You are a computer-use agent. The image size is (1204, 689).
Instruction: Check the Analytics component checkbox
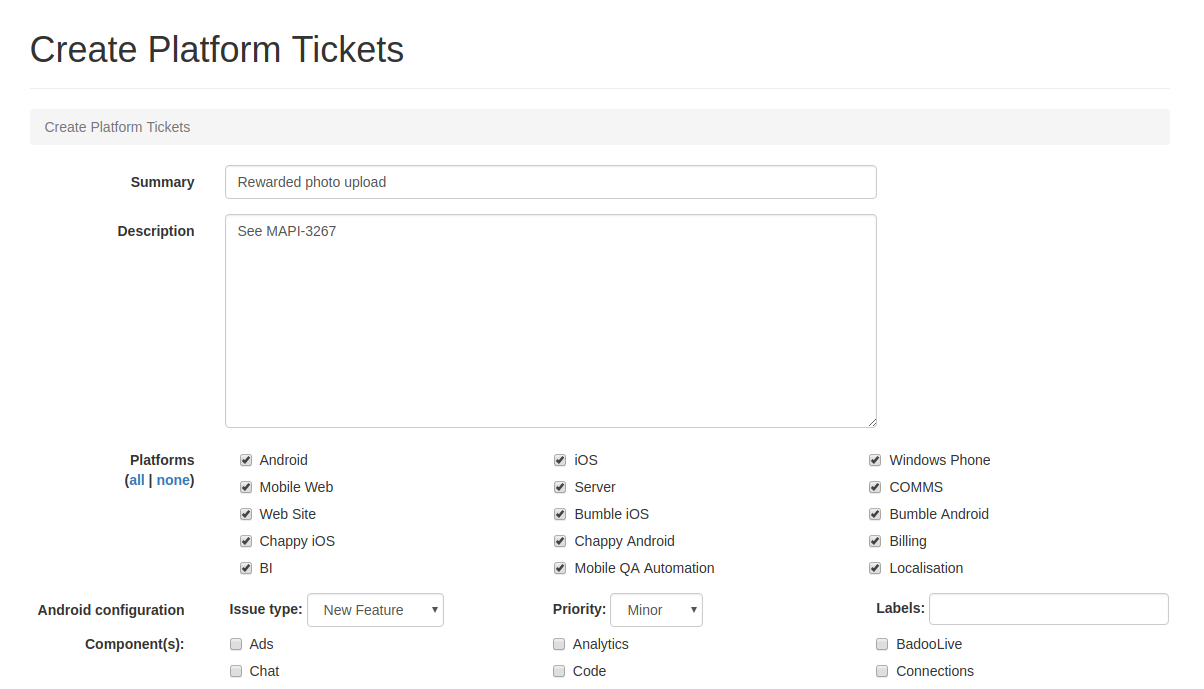coord(560,644)
